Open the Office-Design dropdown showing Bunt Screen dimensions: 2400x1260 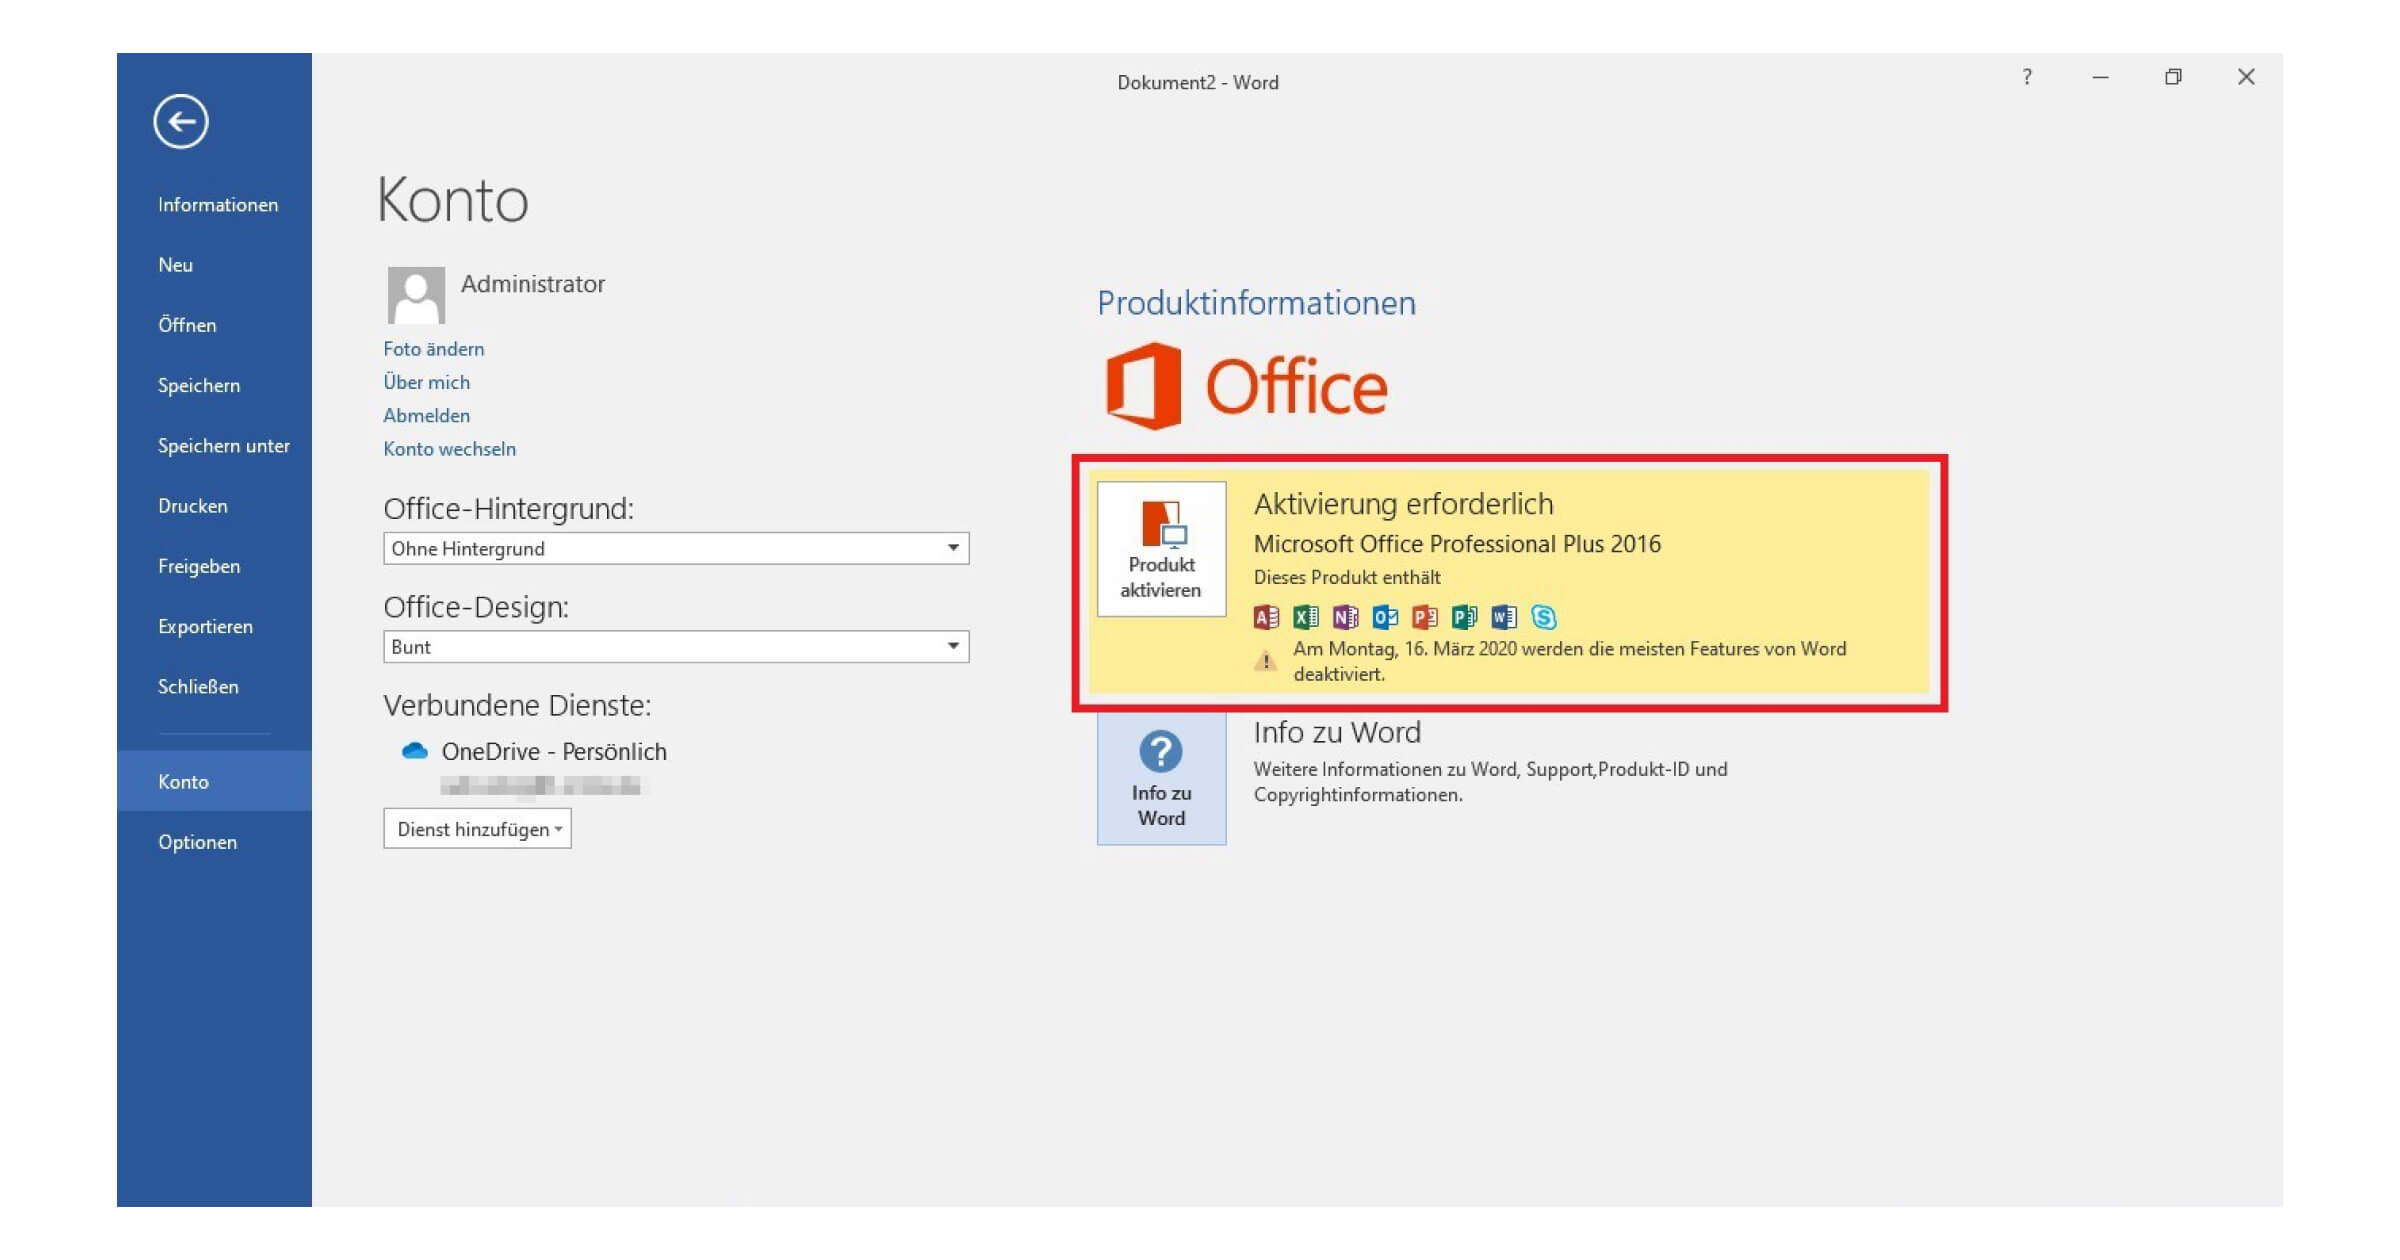click(676, 646)
